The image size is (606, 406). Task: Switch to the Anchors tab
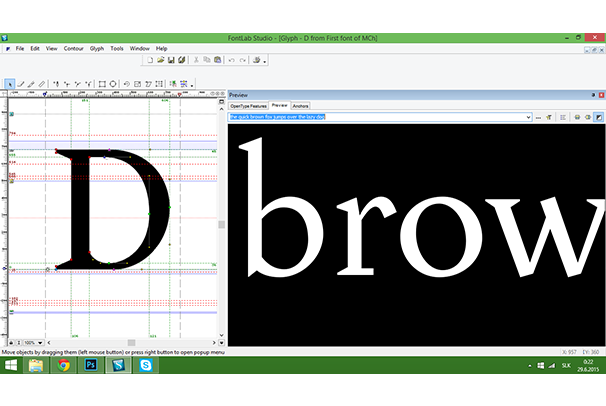301,105
